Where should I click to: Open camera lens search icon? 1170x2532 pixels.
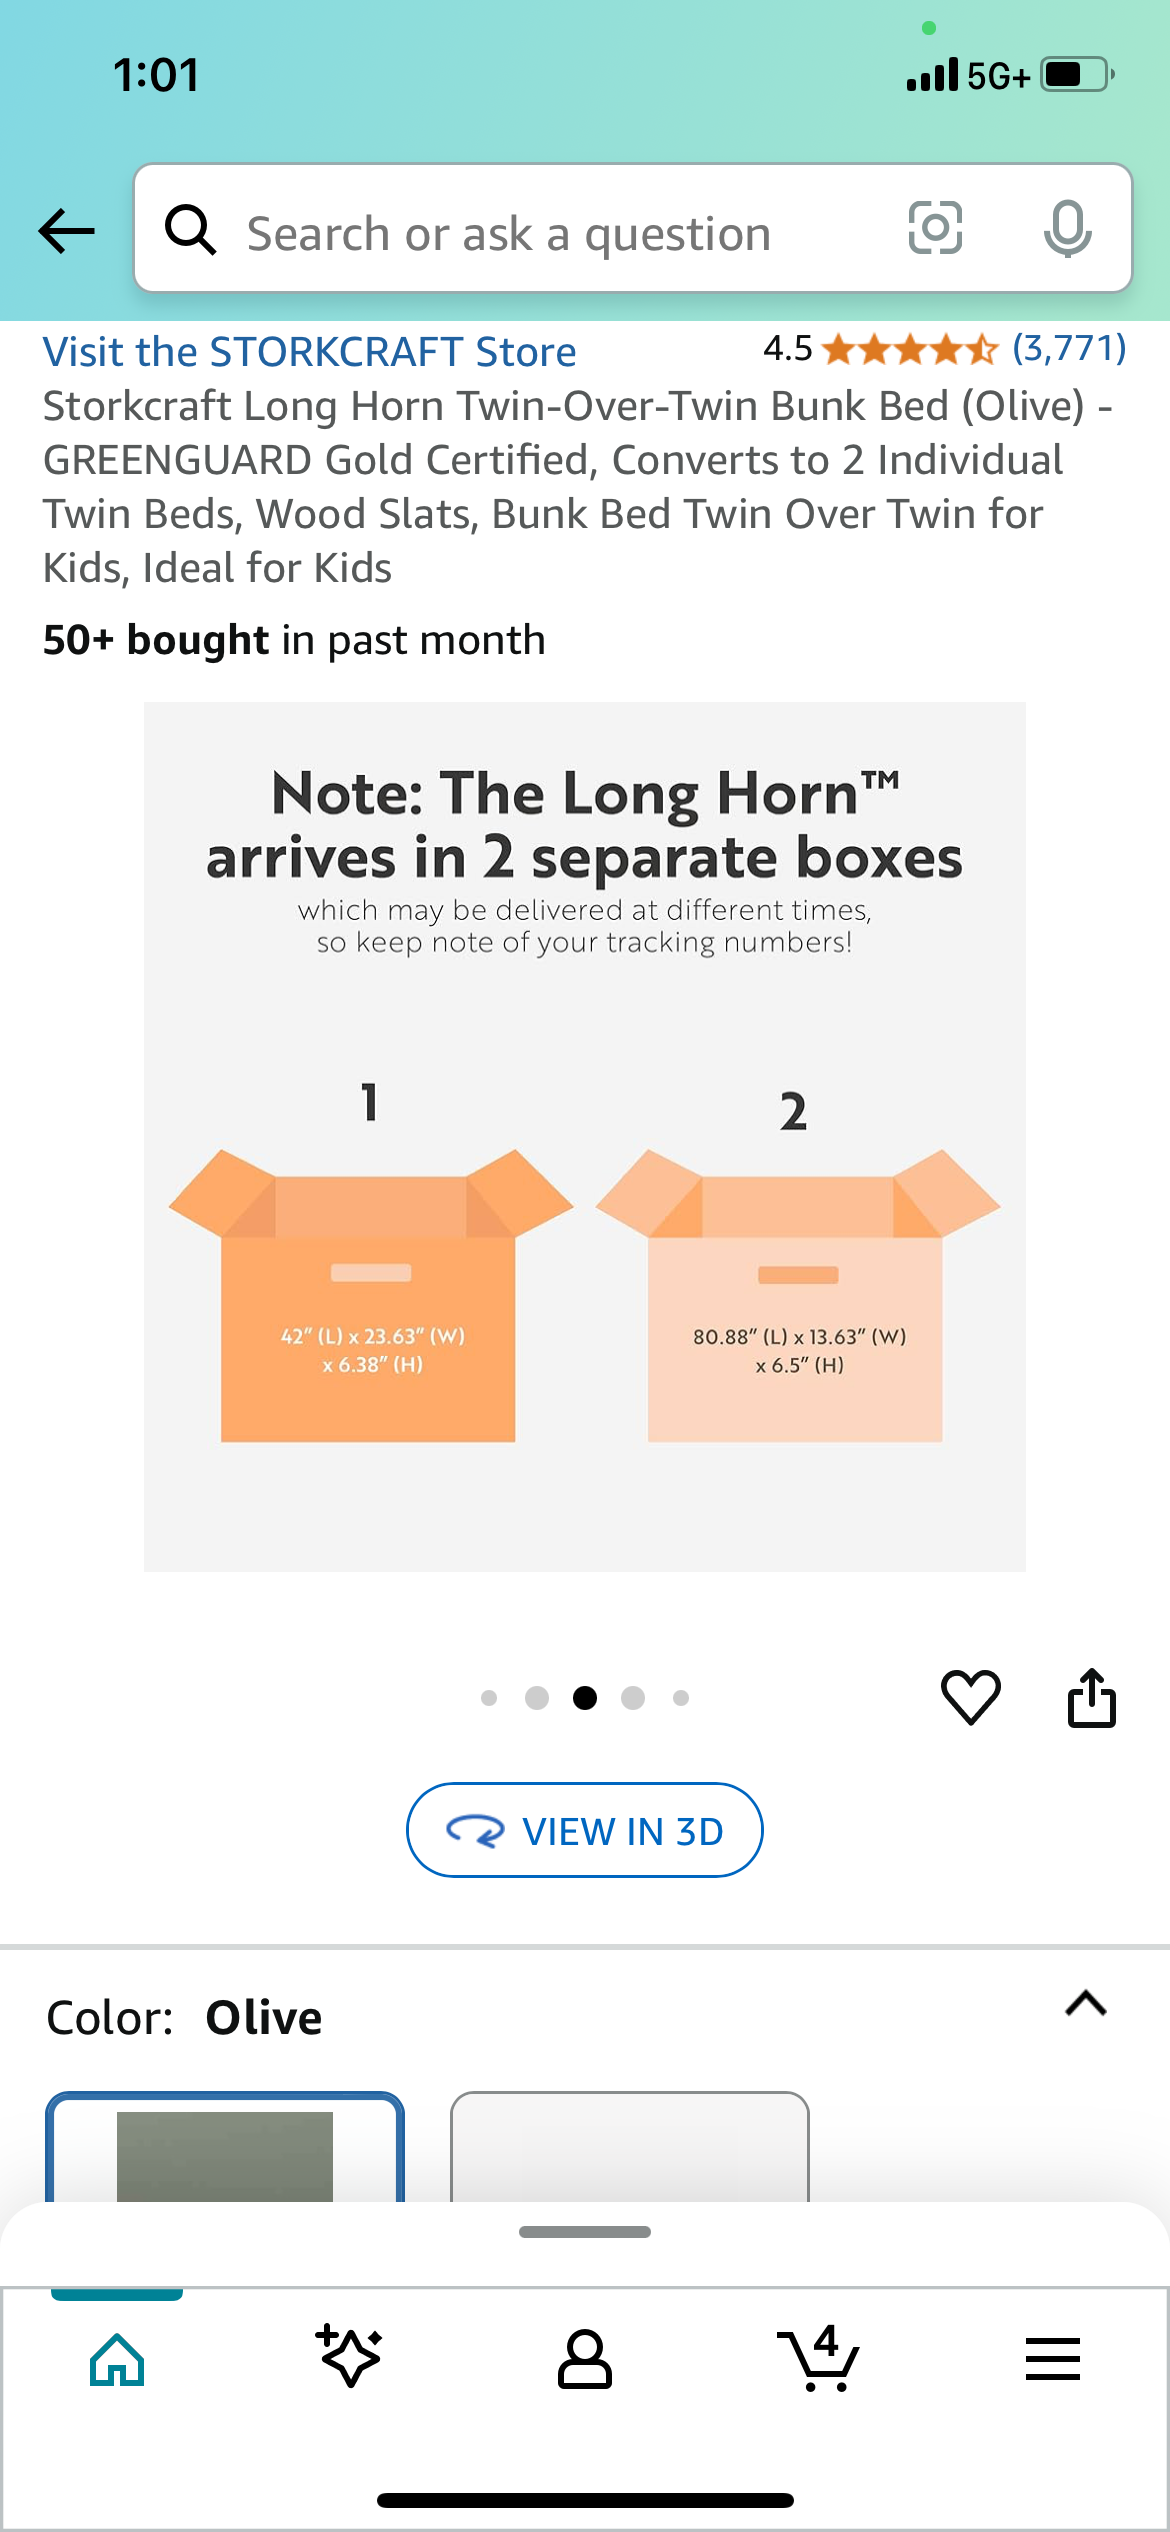tap(935, 228)
